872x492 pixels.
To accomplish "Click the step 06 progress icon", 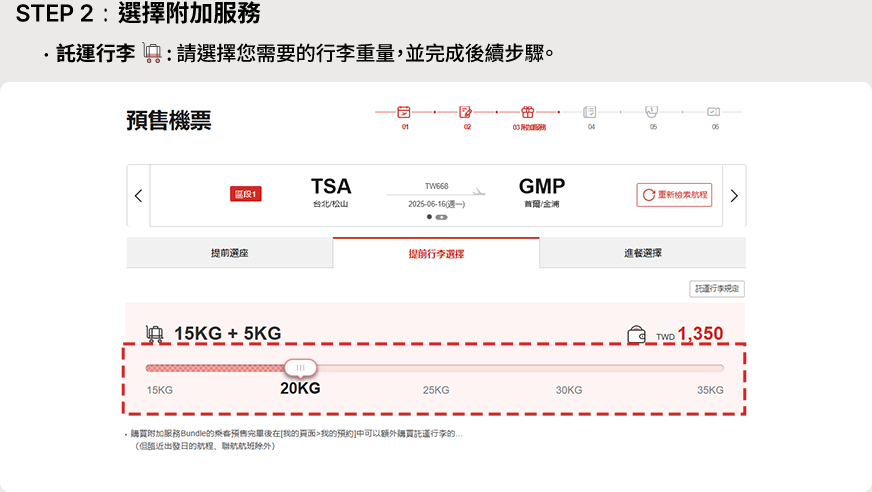I will (714, 112).
